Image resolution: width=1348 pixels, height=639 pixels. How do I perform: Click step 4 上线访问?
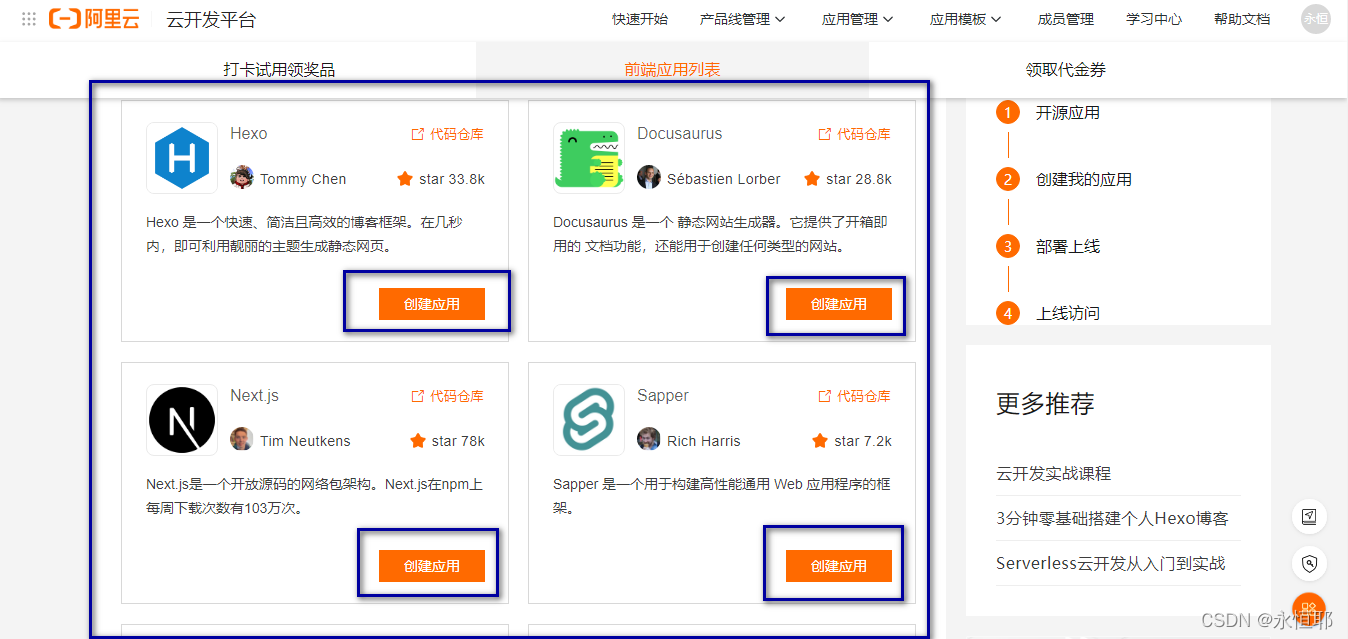(1068, 313)
